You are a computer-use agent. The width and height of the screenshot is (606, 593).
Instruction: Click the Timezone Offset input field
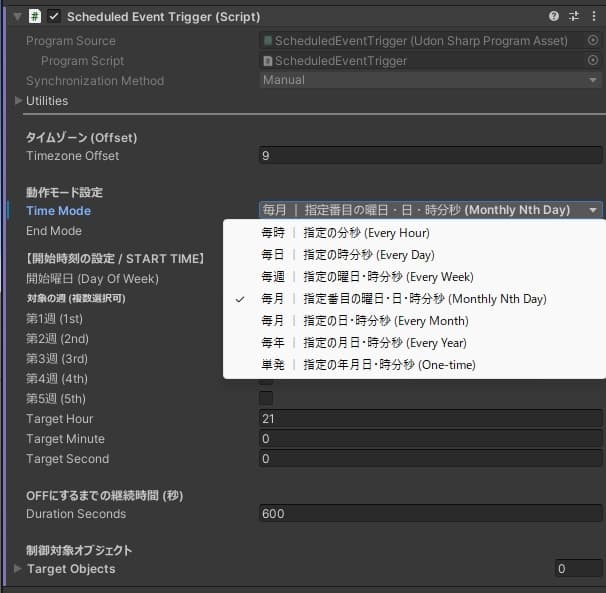431,155
